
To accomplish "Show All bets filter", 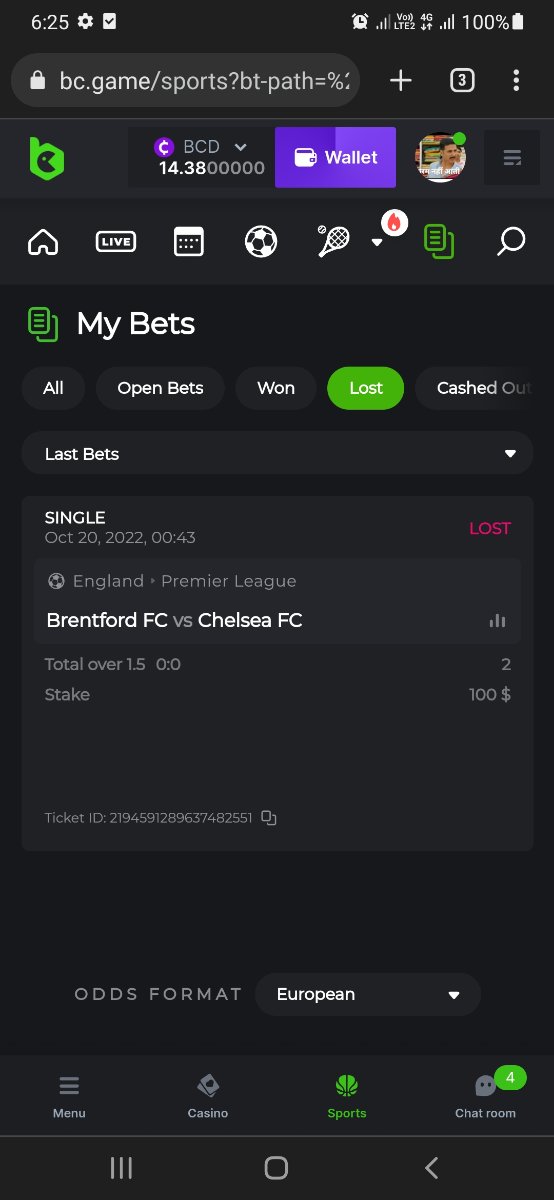I will click(54, 388).
